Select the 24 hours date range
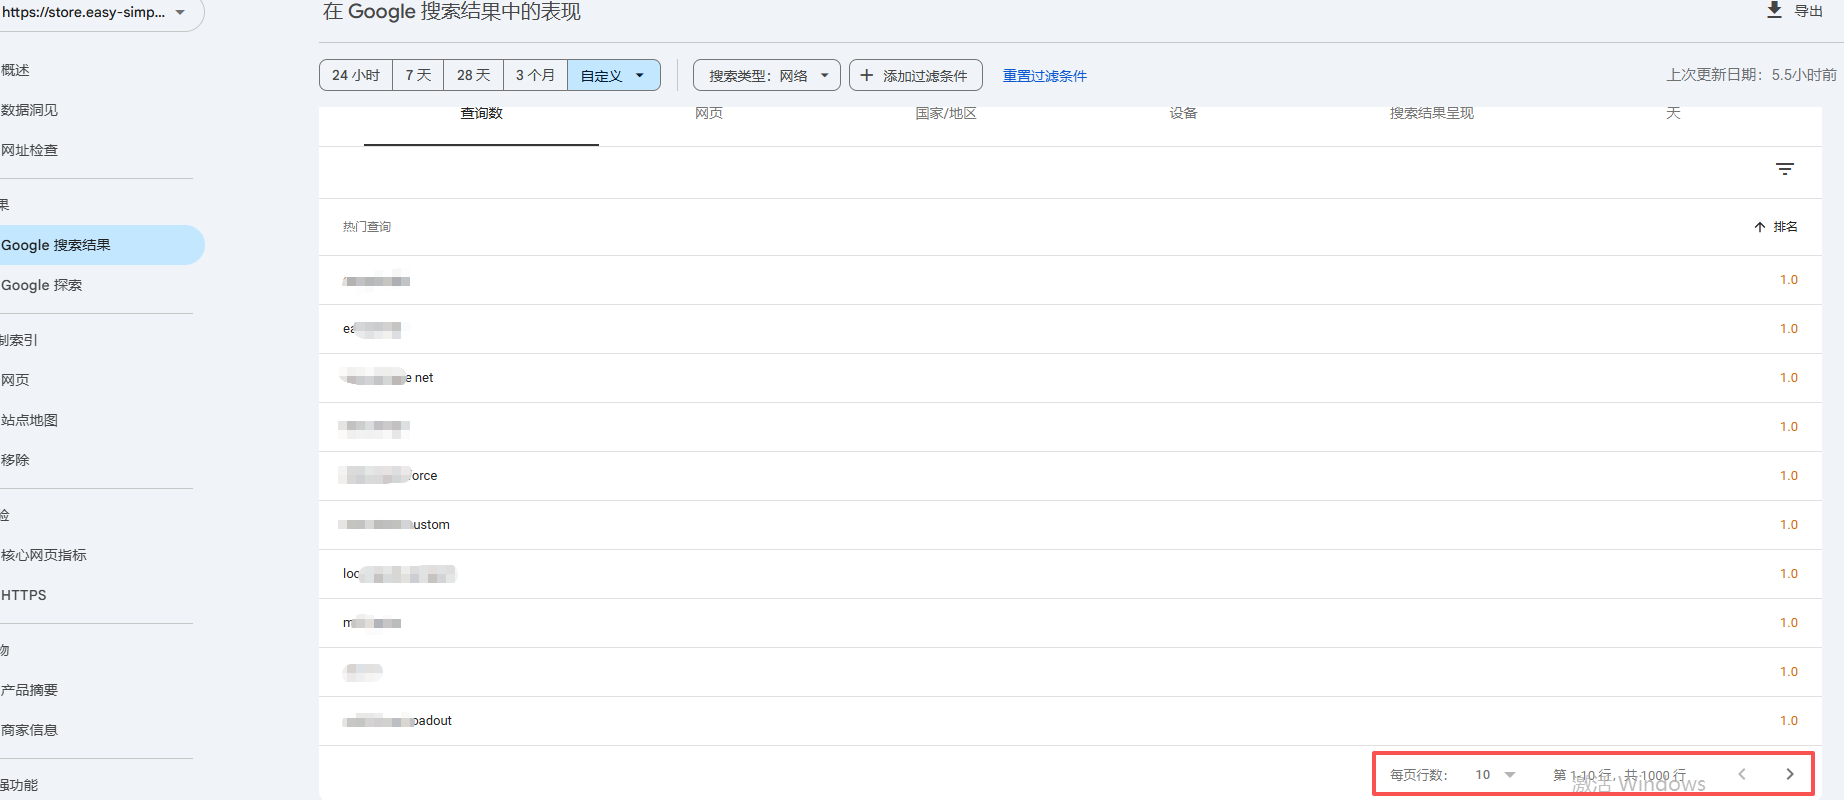The image size is (1844, 800). (356, 75)
